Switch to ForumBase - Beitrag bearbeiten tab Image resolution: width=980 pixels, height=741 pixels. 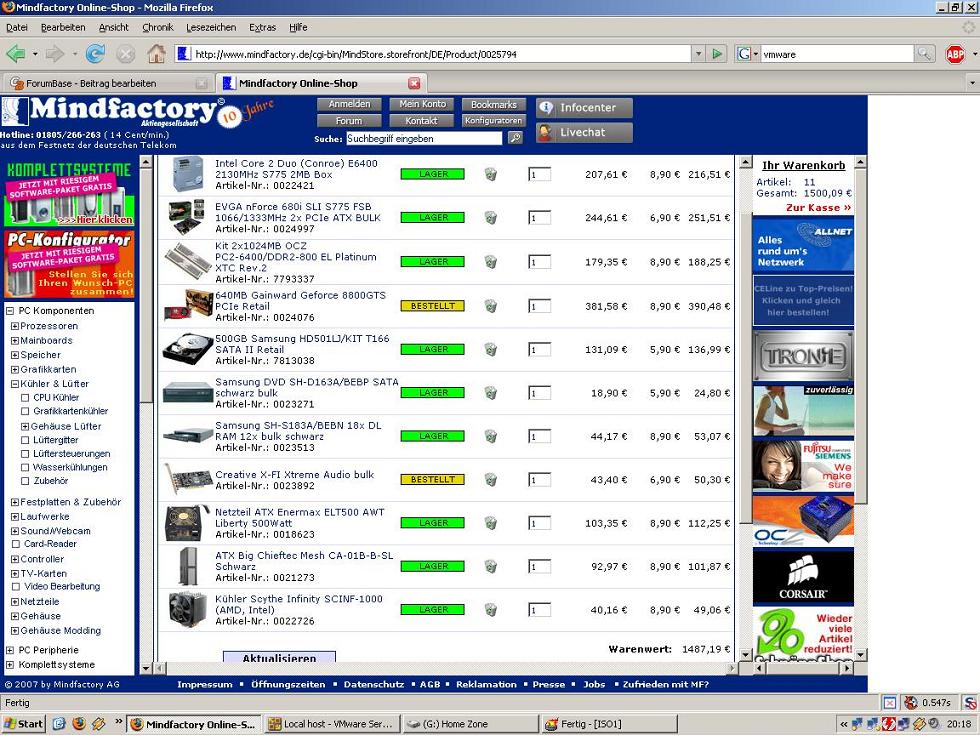pyautogui.click(x=108, y=83)
